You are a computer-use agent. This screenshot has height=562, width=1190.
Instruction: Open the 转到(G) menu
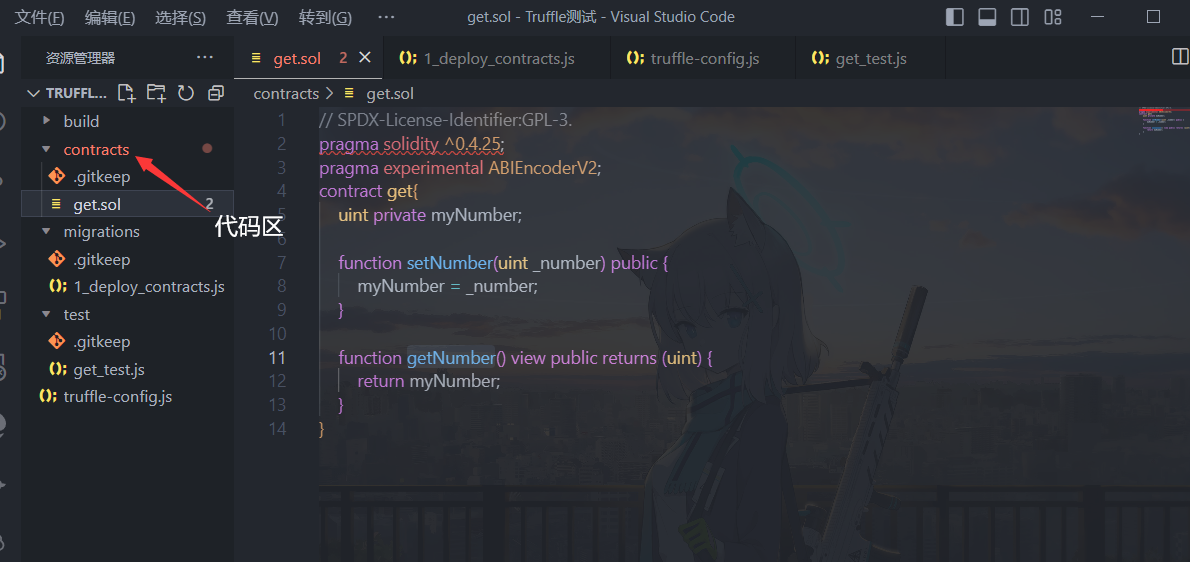point(325,17)
